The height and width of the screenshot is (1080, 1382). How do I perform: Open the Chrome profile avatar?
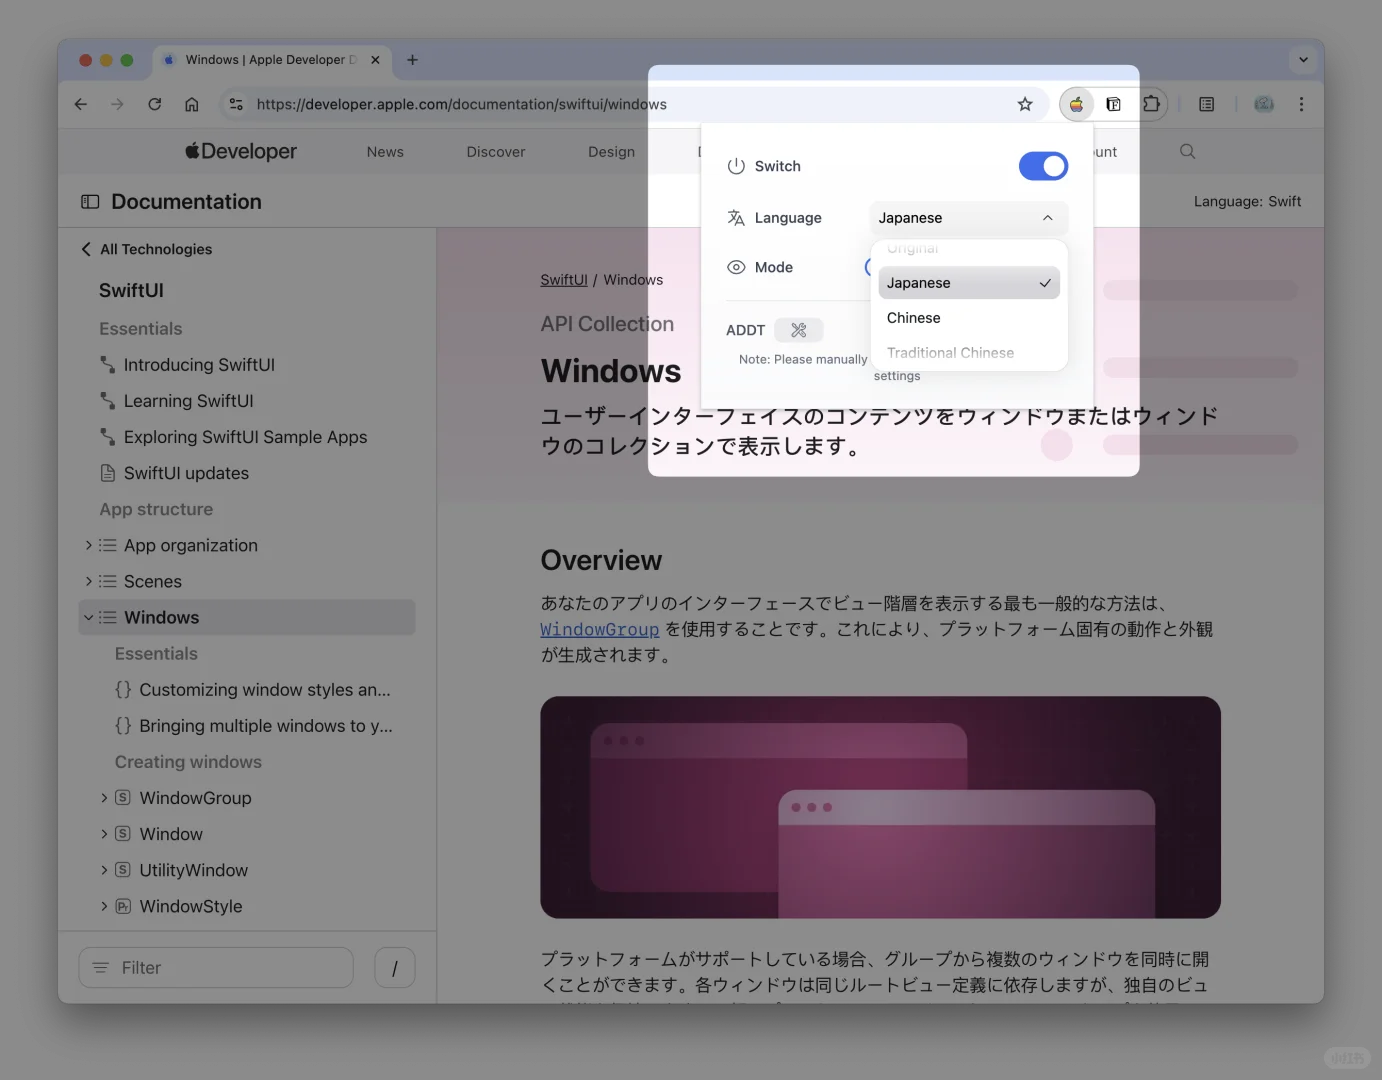coord(1264,104)
